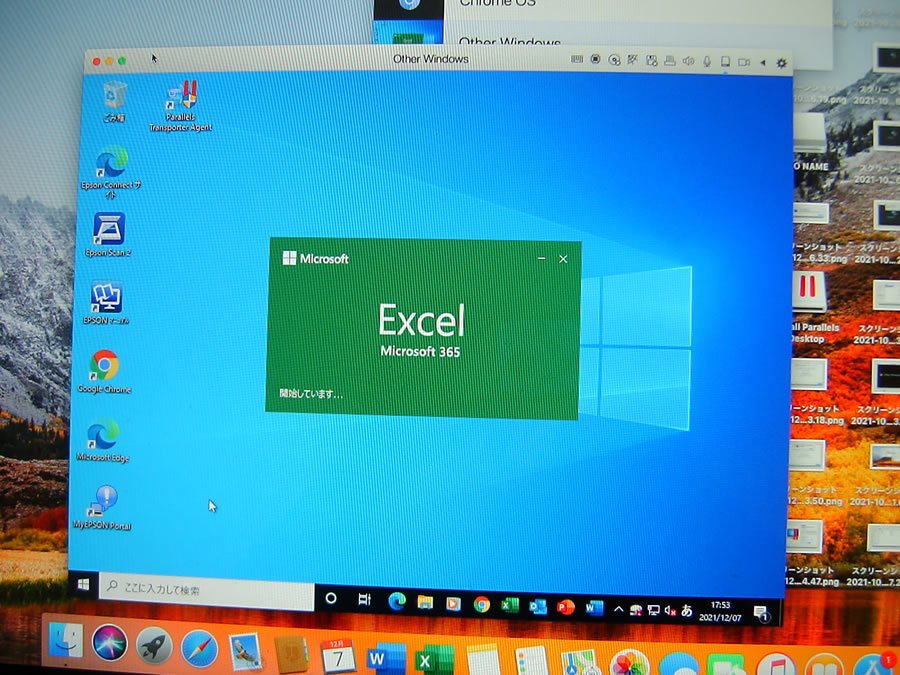Open Finder in the macOS Dock

66,640
